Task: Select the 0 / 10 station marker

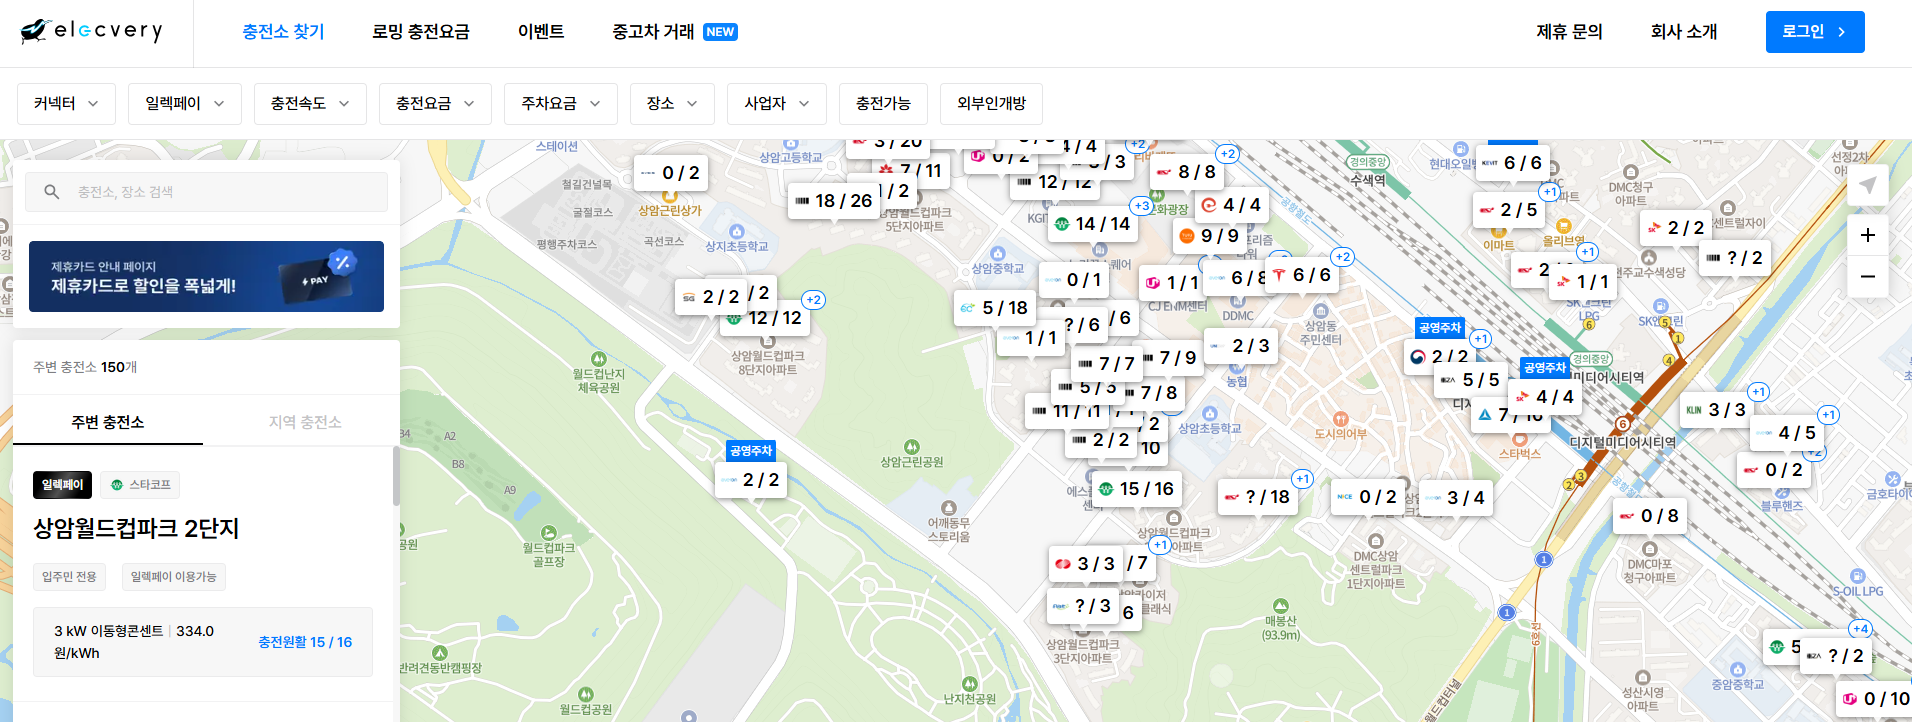Action: (x=1875, y=699)
